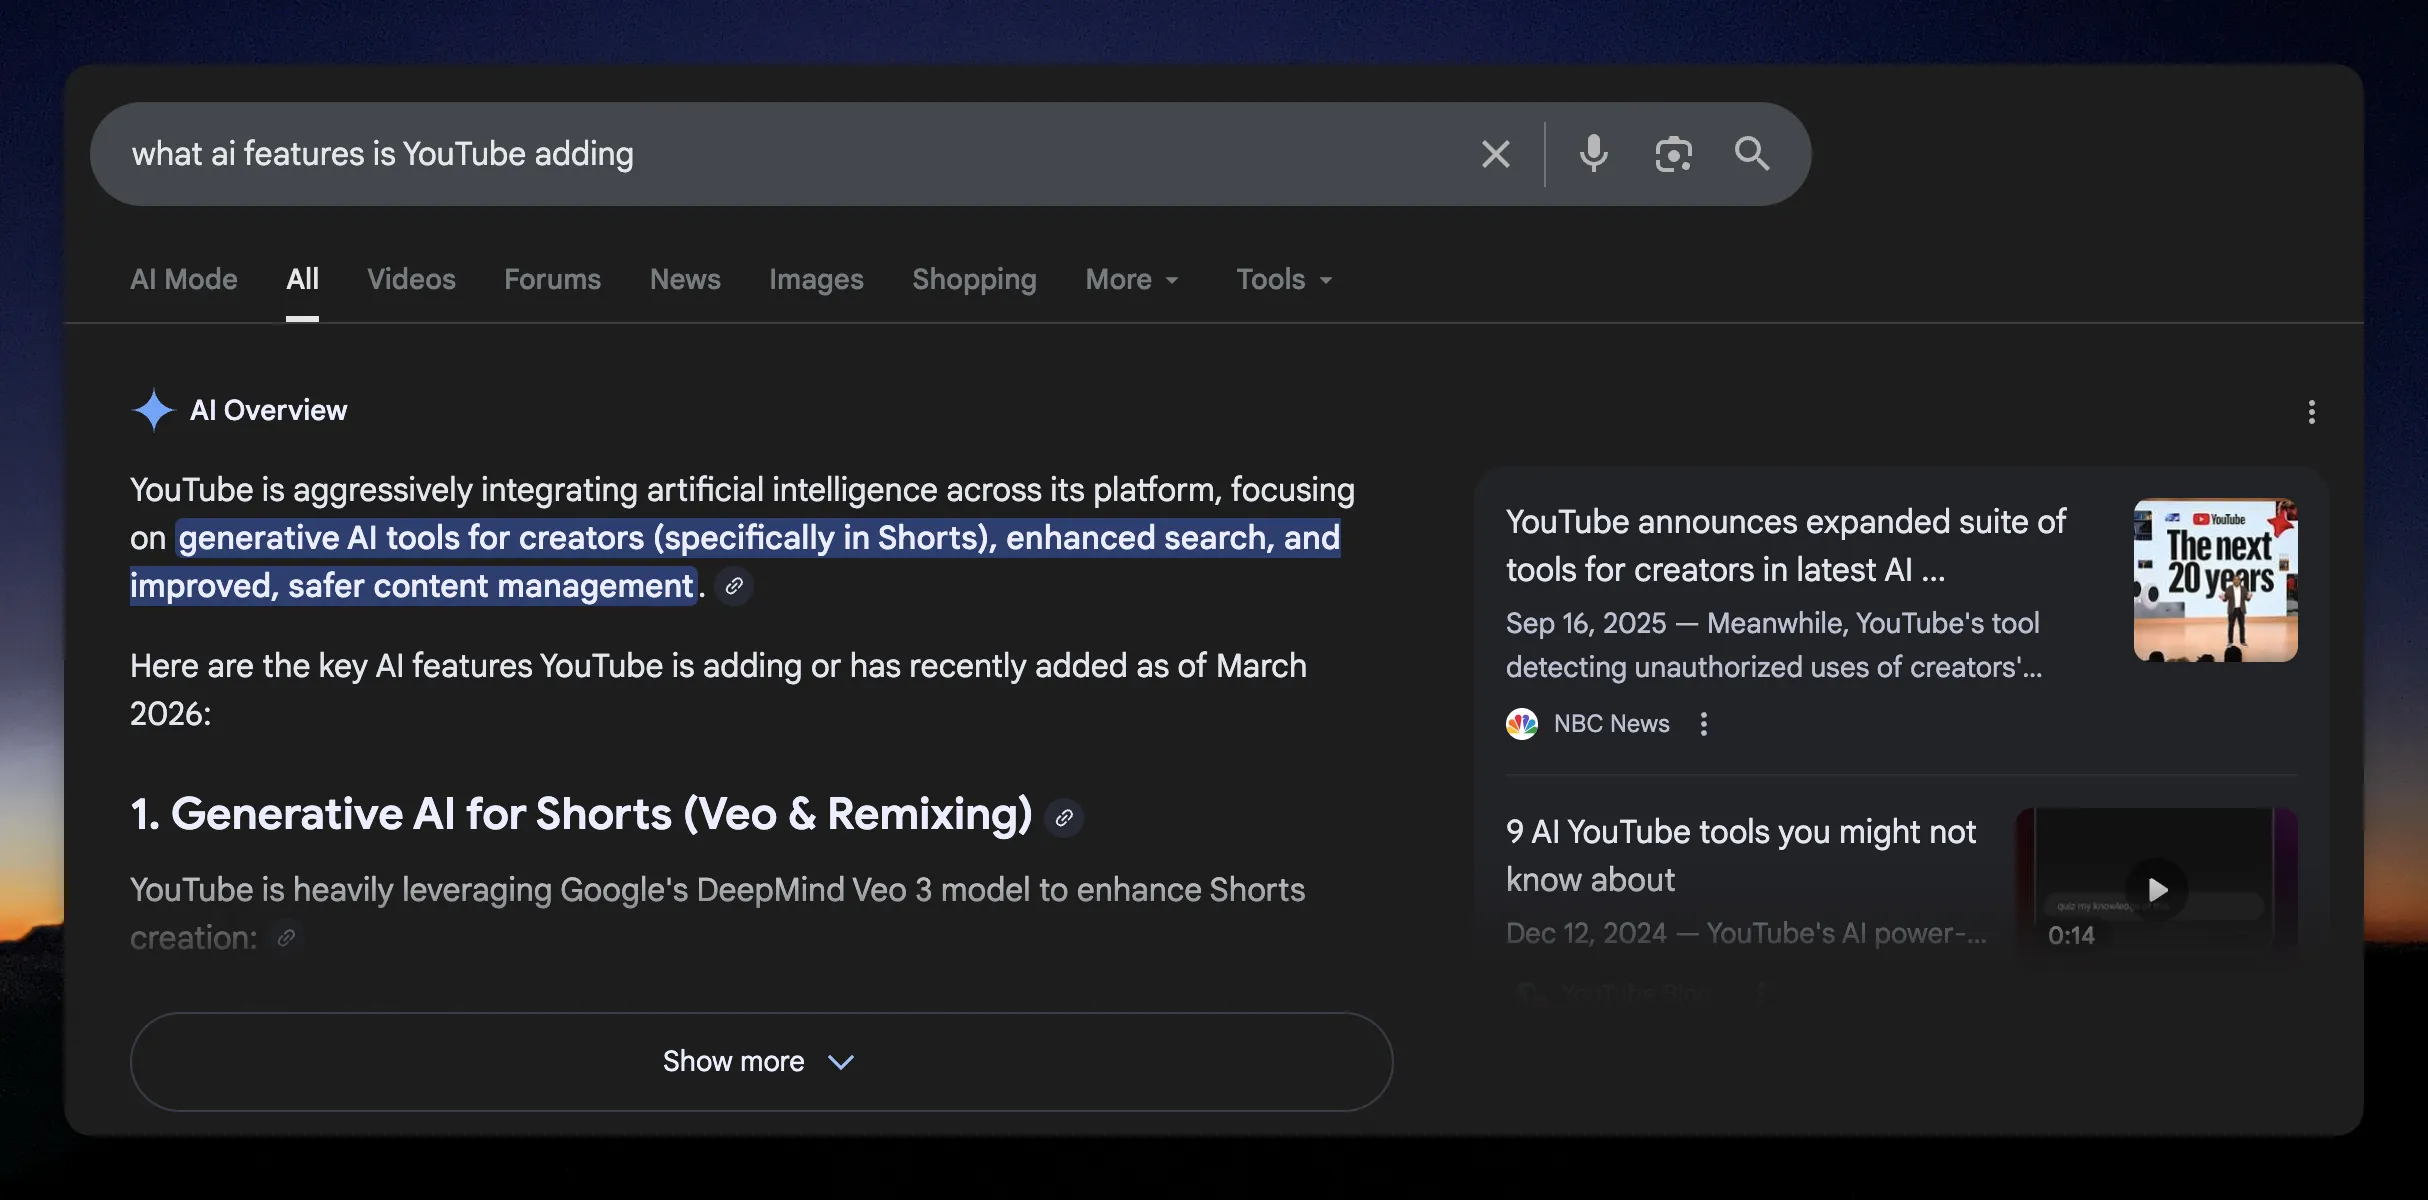Edit the search box text 'what ai features is YouTube adding'
The image size is (2428, 1200).
[x=382, y=154]
